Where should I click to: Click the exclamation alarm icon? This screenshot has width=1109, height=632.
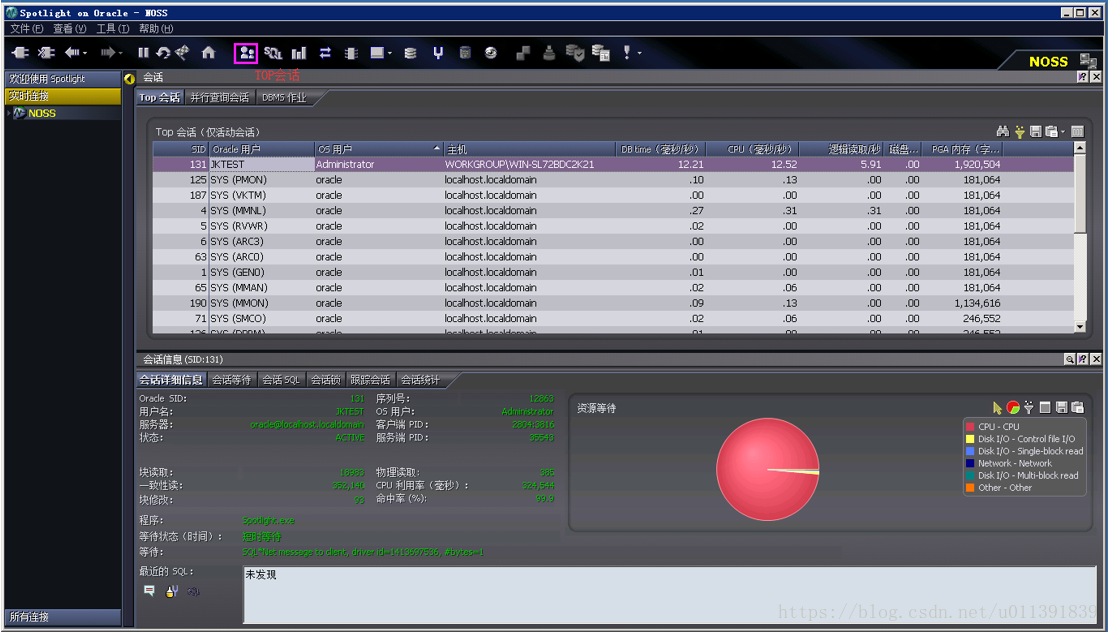(627, 53)
